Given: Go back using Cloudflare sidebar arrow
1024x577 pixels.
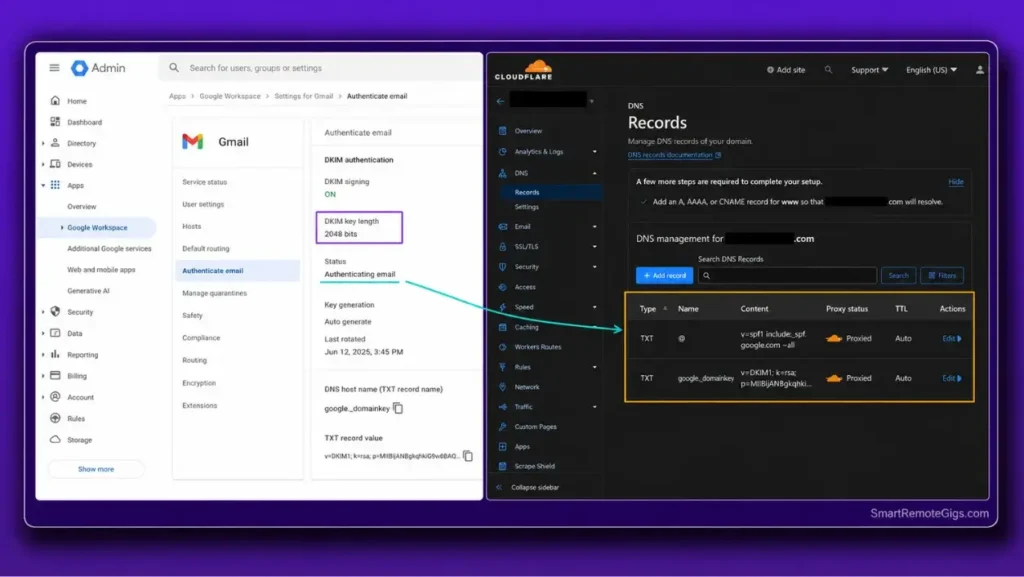Looking at the screenshot, I should [x=500, y=101].
